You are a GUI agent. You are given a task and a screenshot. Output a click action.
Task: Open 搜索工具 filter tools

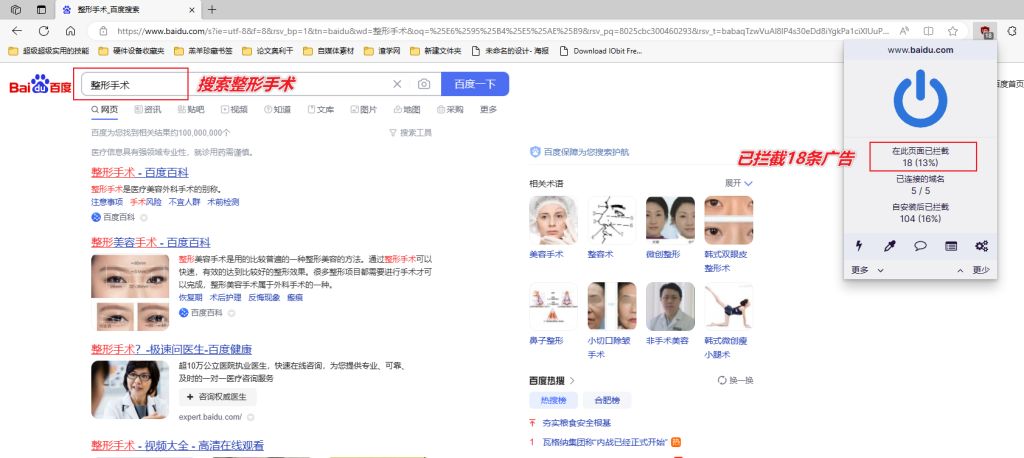point(410,133)
